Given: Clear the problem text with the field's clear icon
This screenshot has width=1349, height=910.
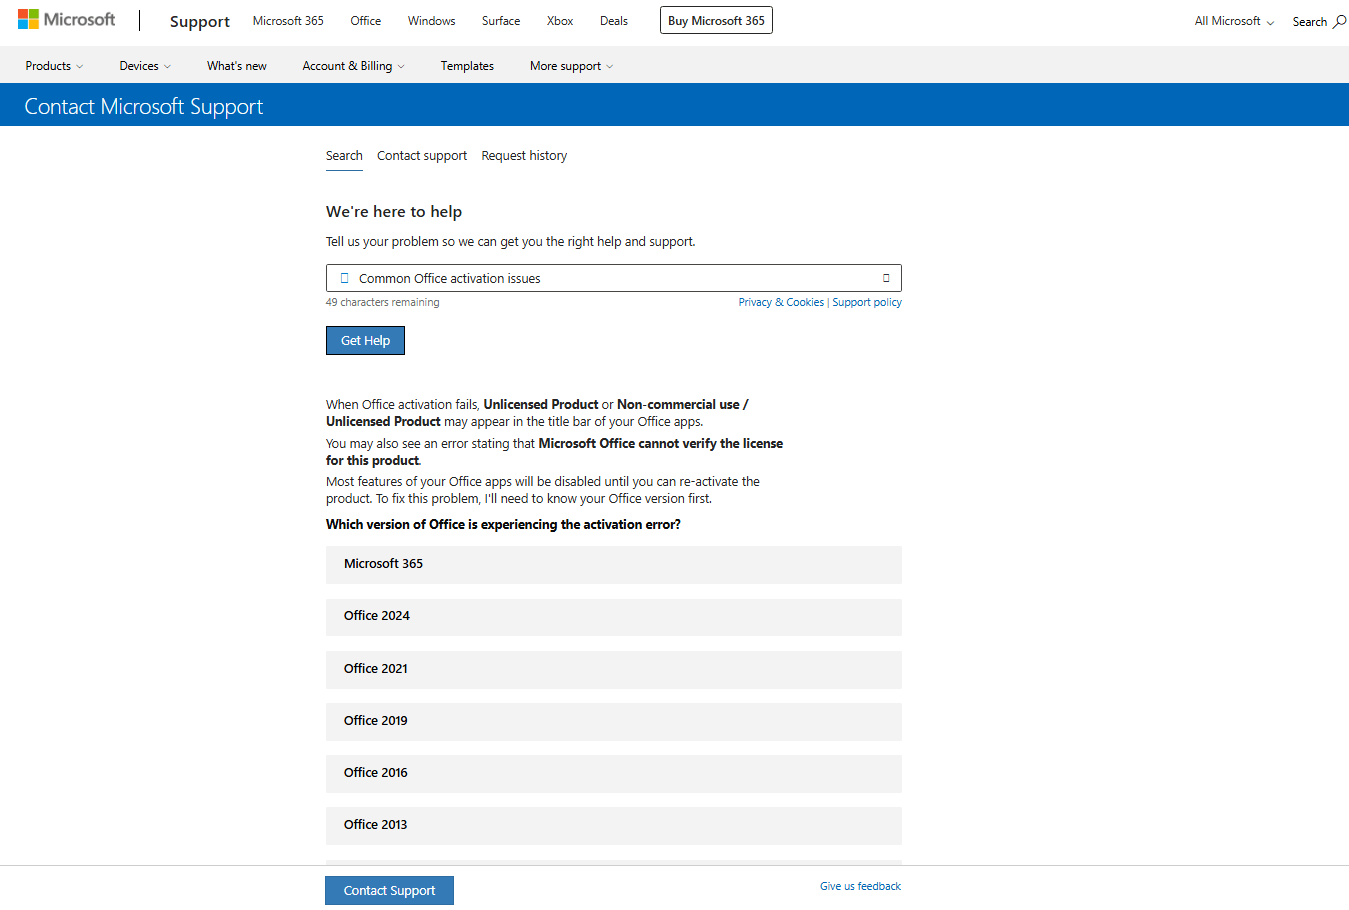Looking at the screenshot, I should click(x=886, y=278).
